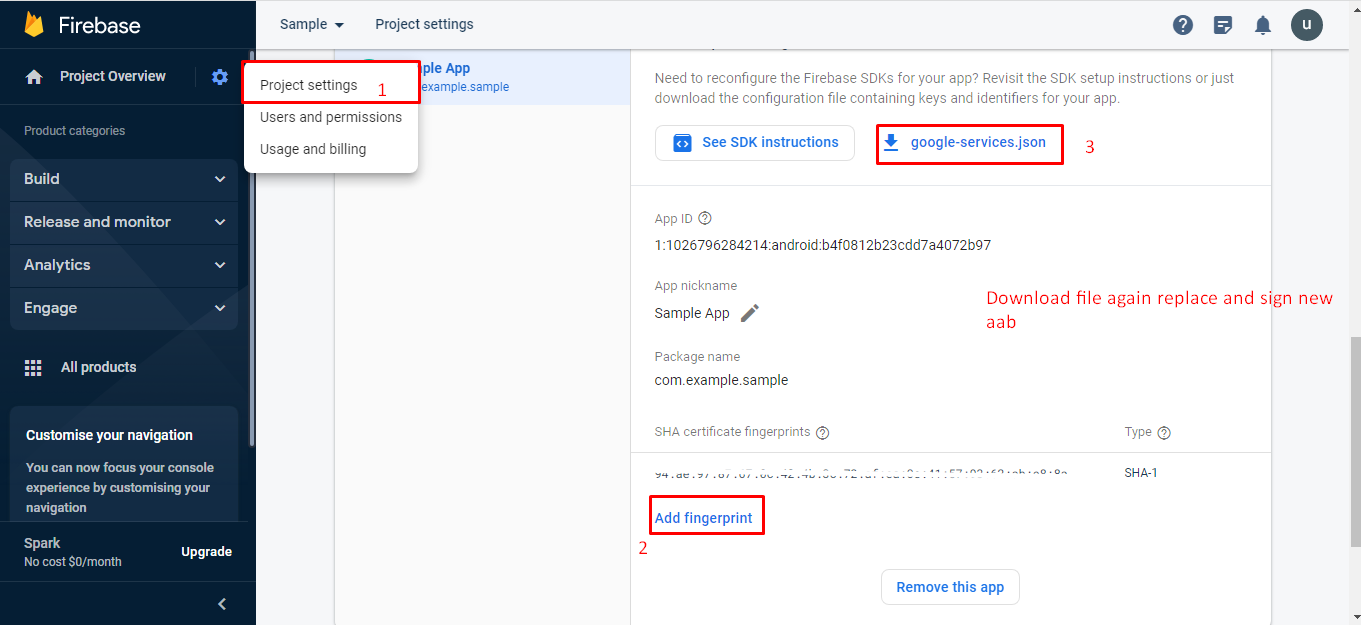Click Project settings breadcrumb in header
The image size is (1361, 625).
click(x=425, y=24)
